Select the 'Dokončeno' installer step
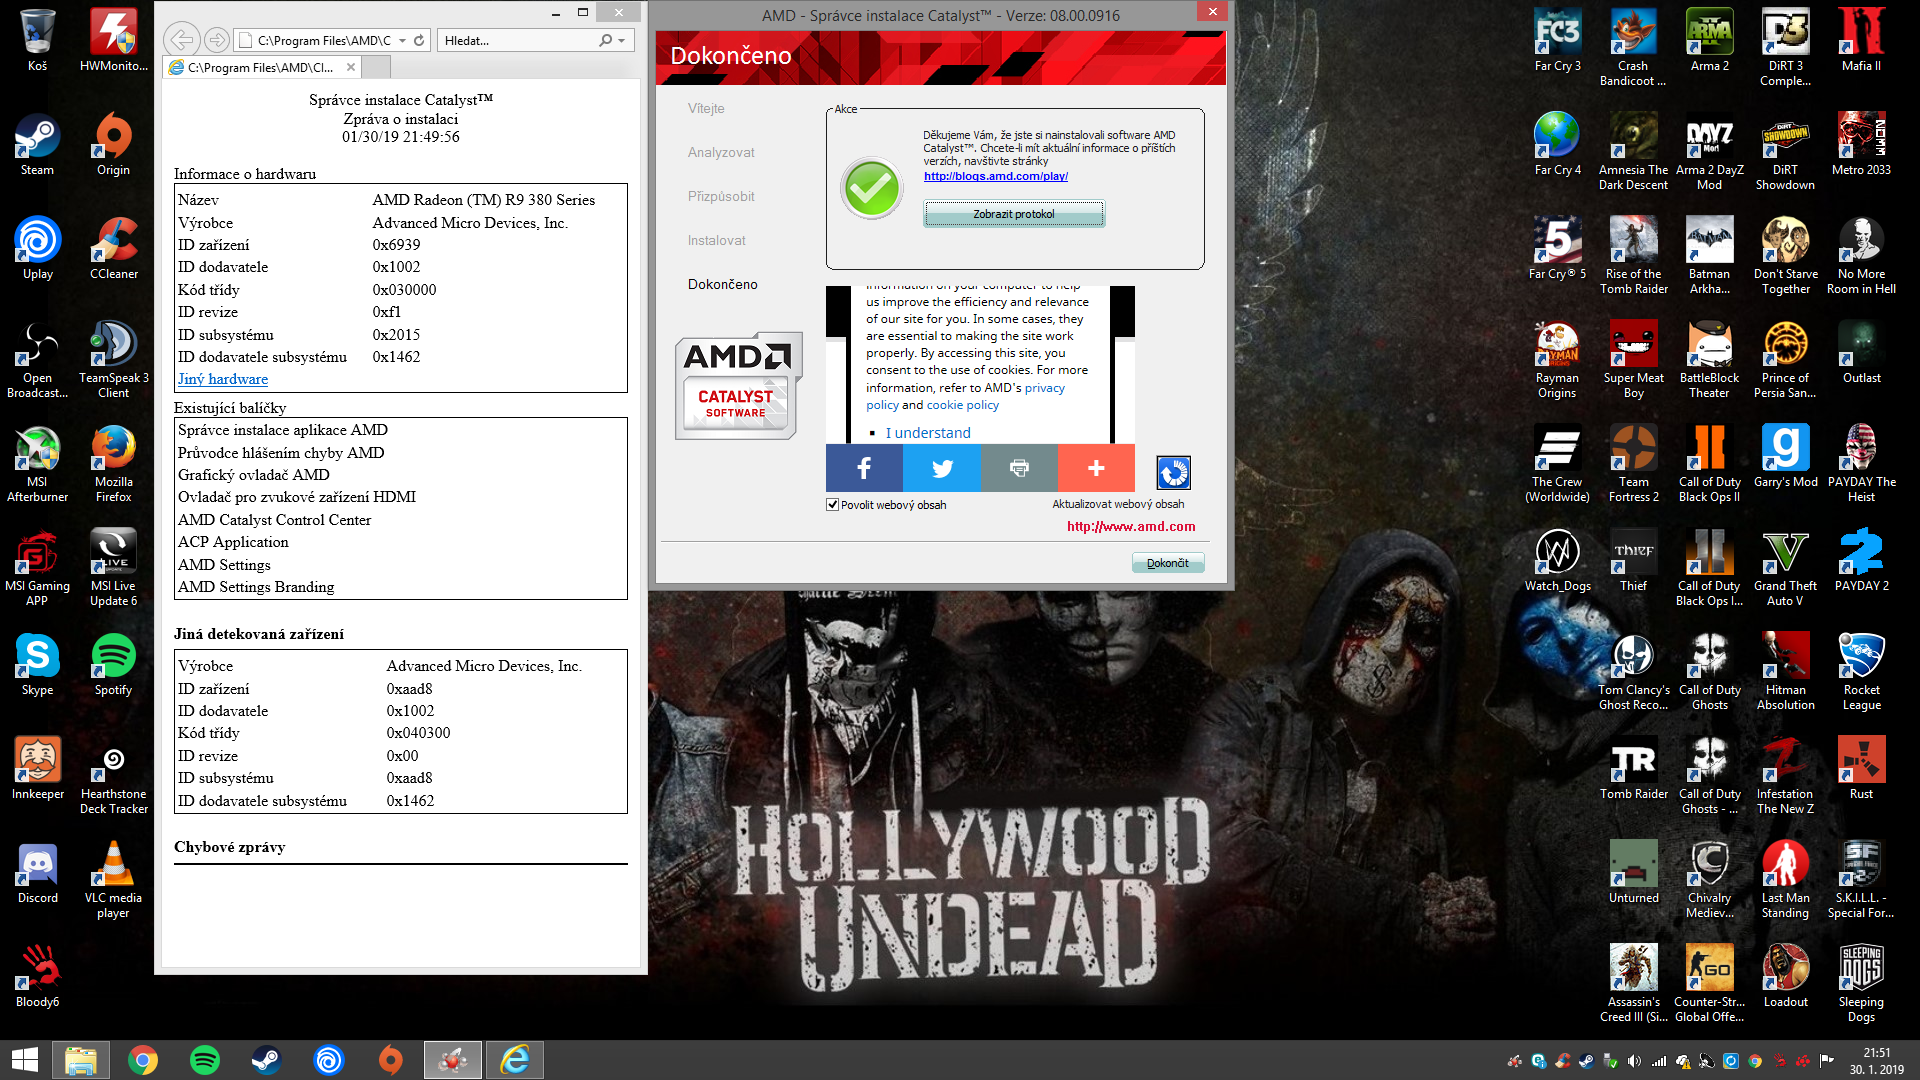The width and height of the screenshot is (1920, 1080). coord(722,284)
